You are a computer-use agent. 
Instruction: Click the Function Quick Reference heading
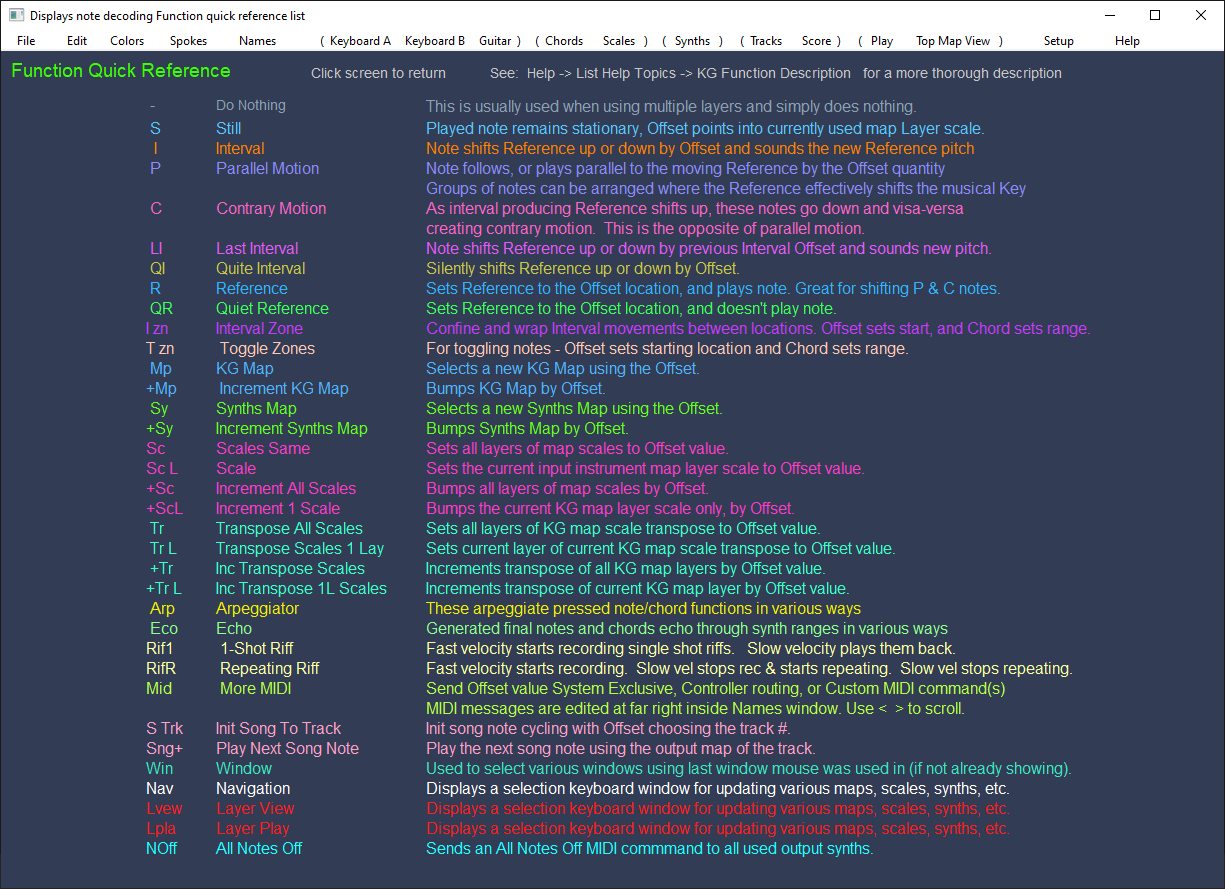point(121,71)
